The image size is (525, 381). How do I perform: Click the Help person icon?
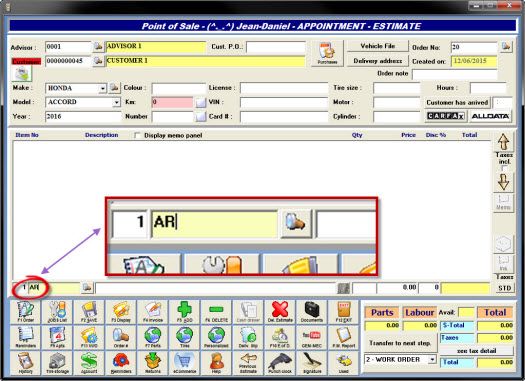click(x=216, y=363)
